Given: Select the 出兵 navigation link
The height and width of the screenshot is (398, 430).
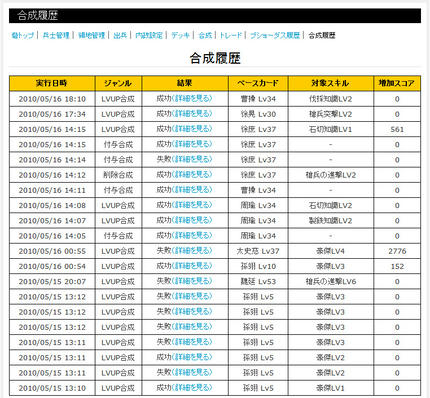Looking at the screenshot, I should point(120,35).
